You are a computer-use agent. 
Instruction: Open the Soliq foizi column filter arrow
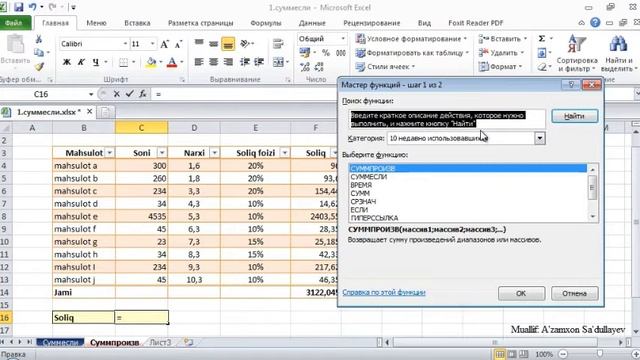pos(284,153)
